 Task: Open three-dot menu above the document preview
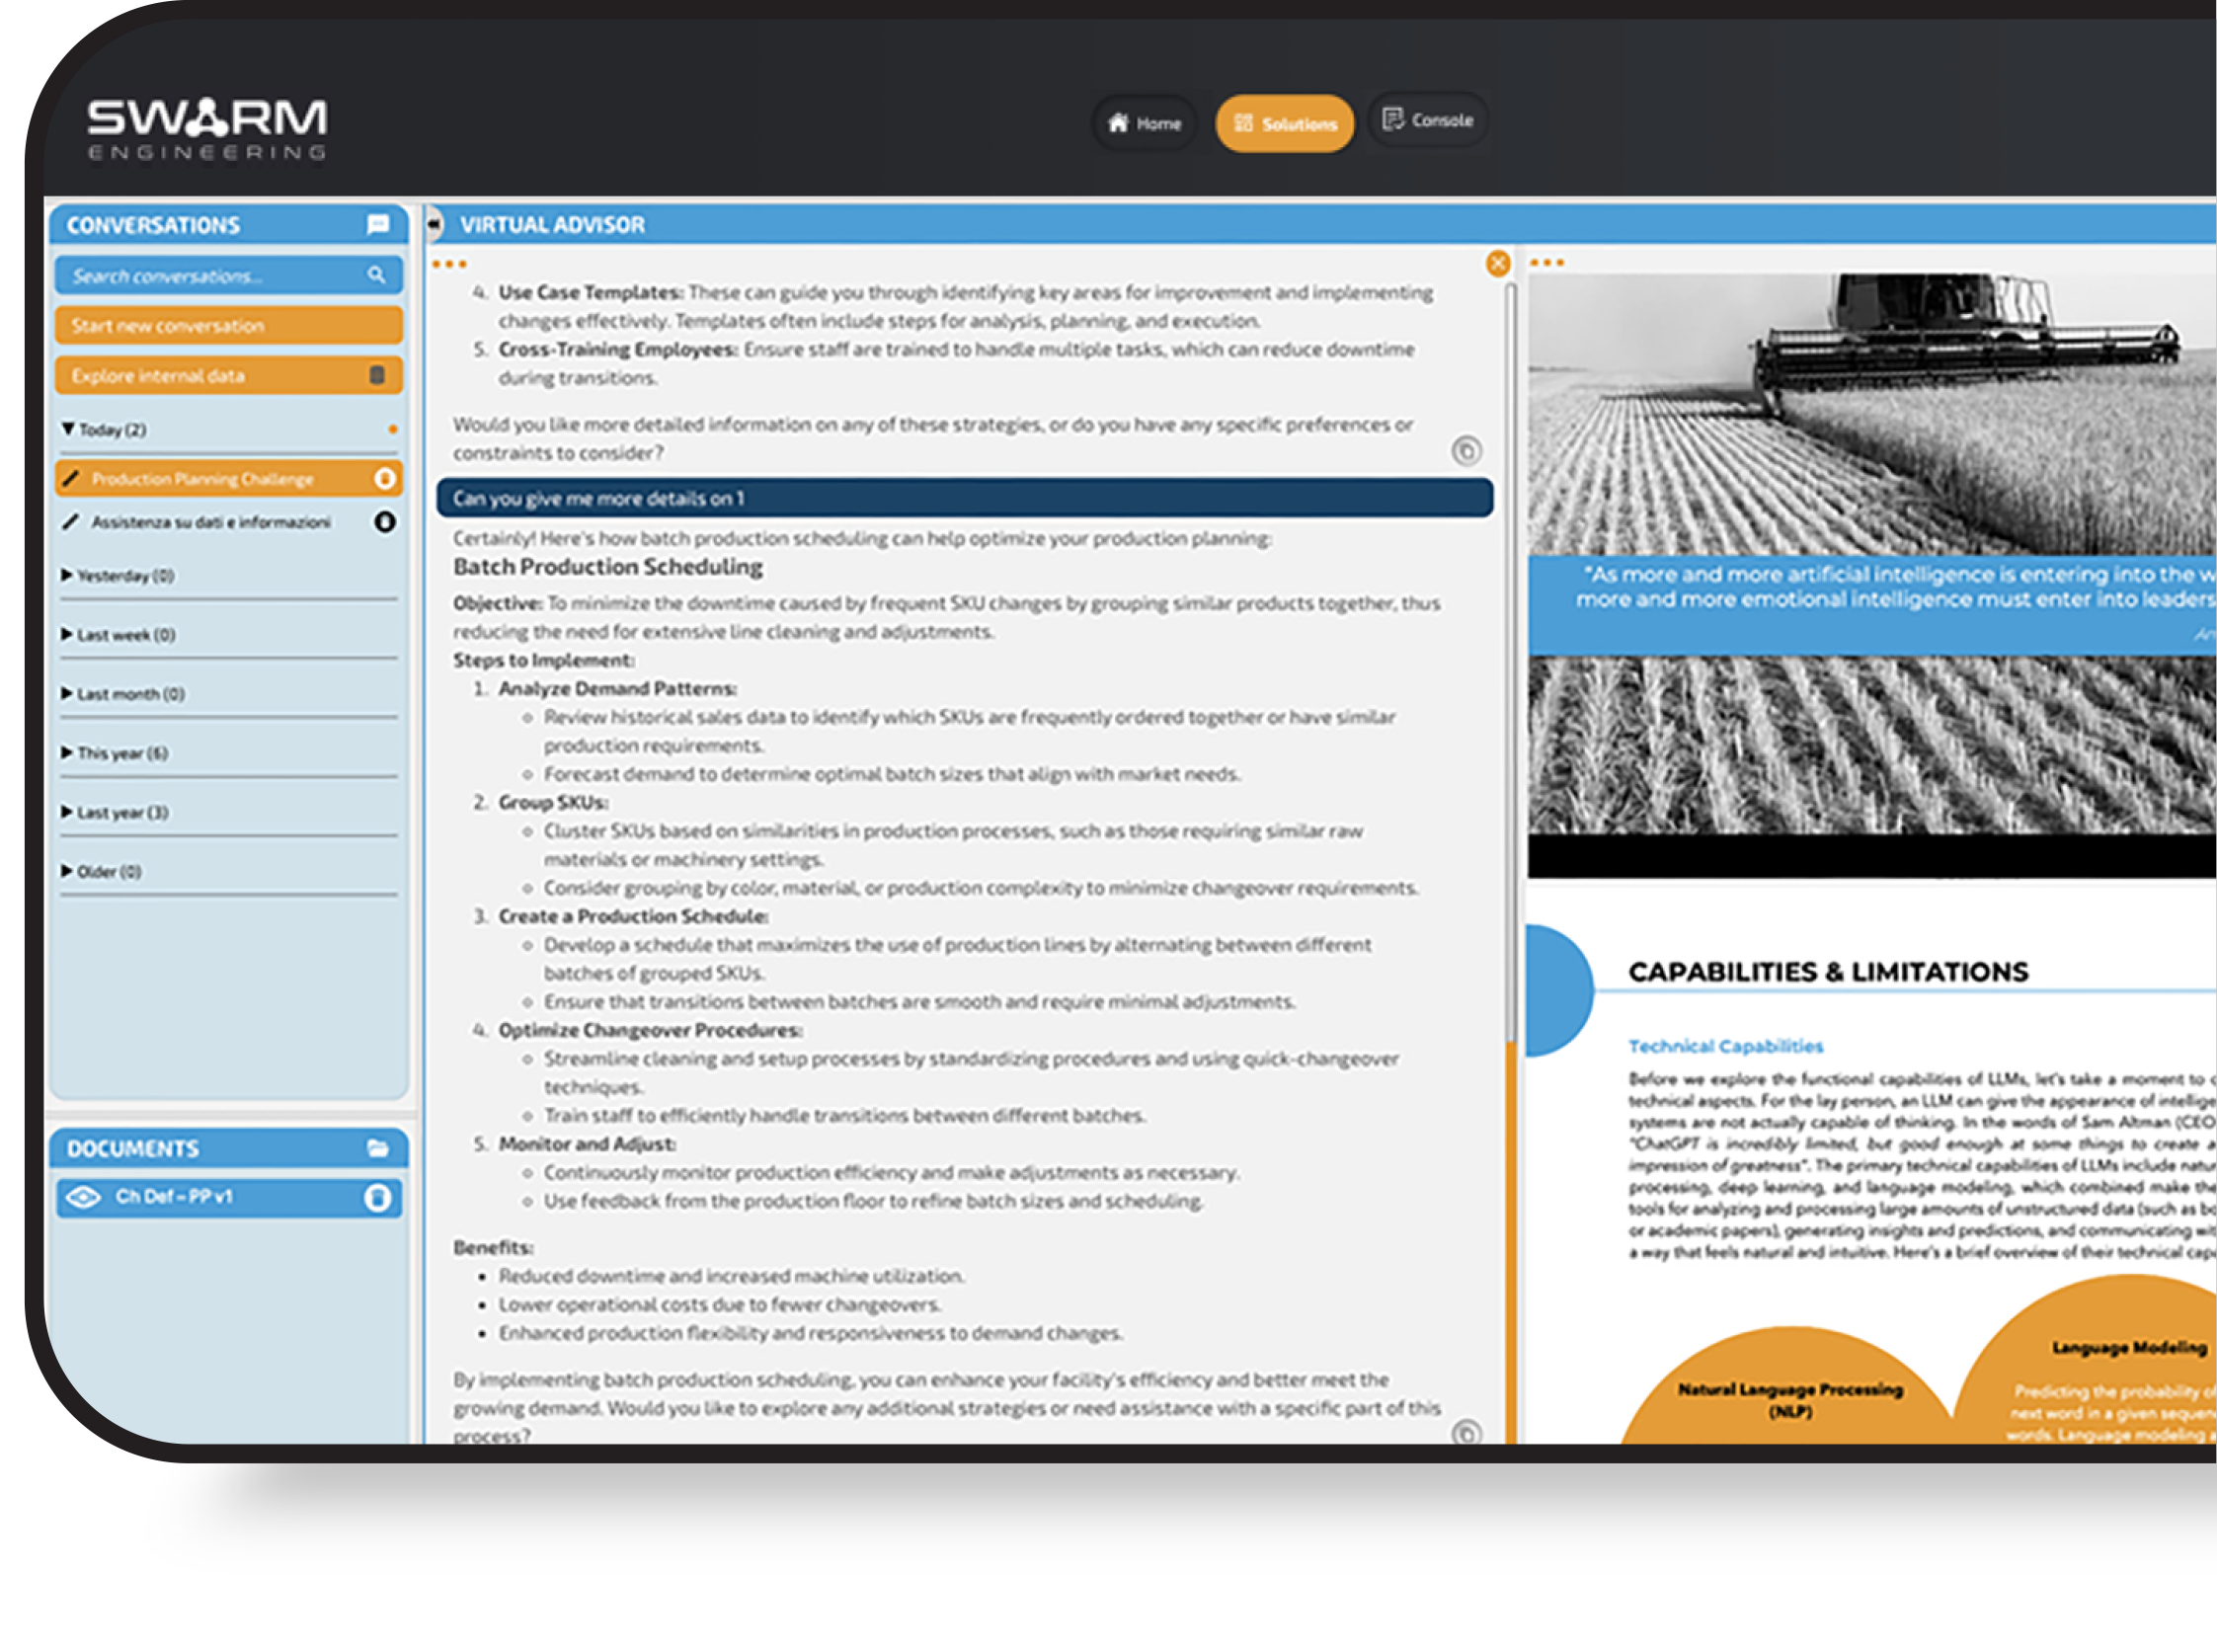click(x=1546, y=263)
